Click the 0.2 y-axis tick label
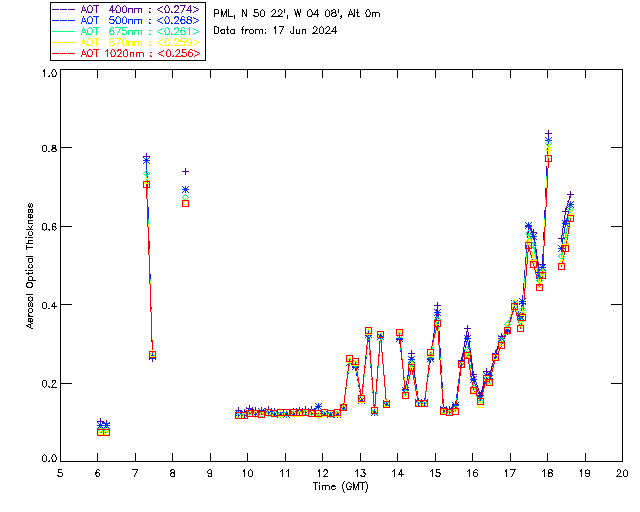This screenshot has width=640, height=512. pyautogui.click(x=49, y=384)
